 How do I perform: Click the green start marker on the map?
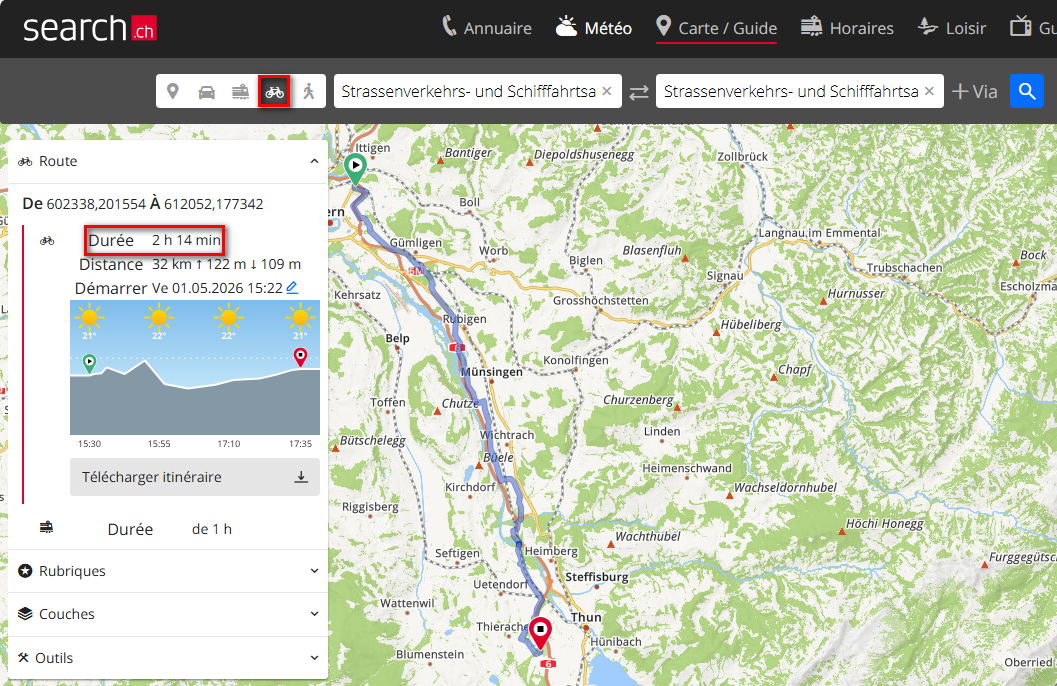(355, 168)
